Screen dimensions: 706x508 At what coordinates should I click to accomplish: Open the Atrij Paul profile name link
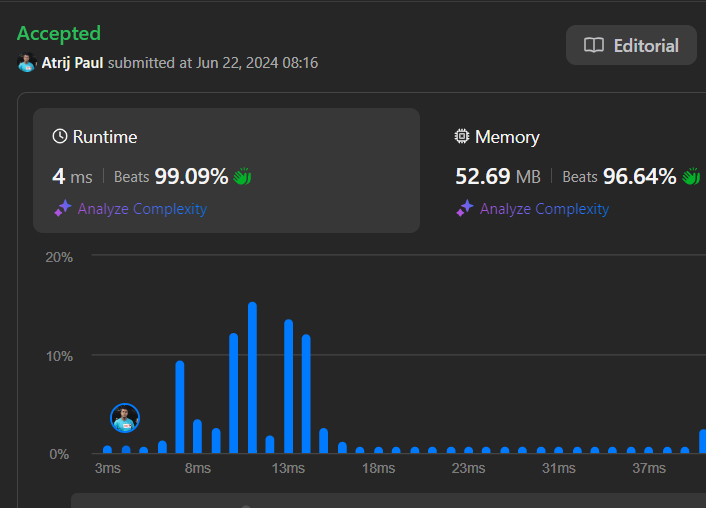[x=72, y=63]
